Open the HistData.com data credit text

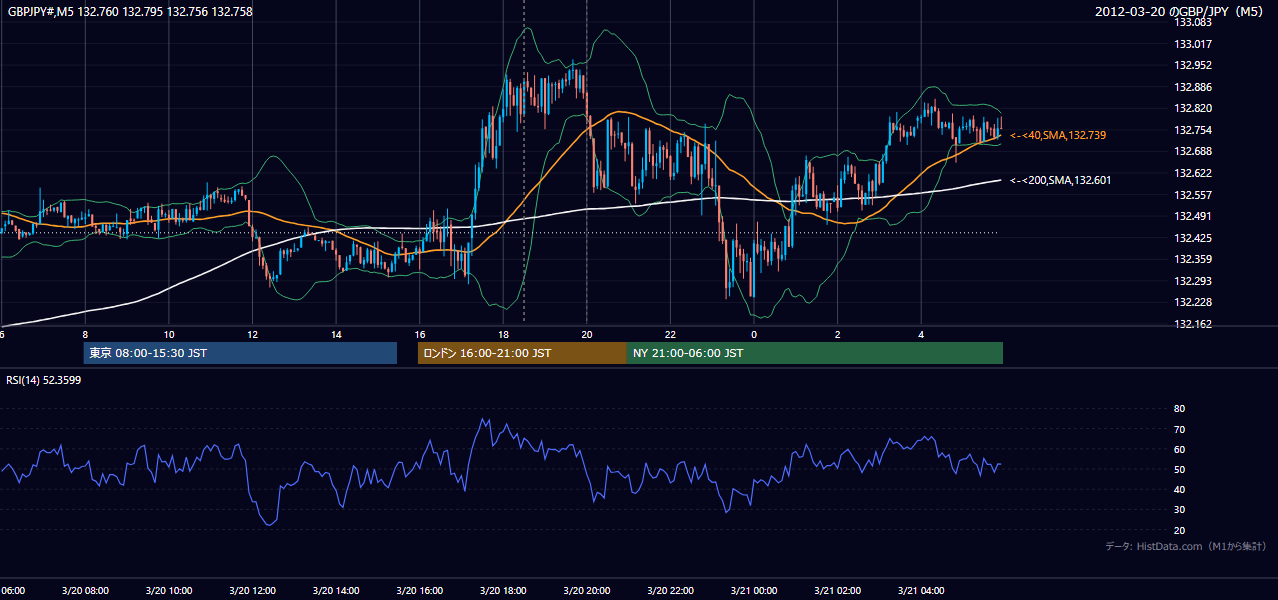[1186, 546]
